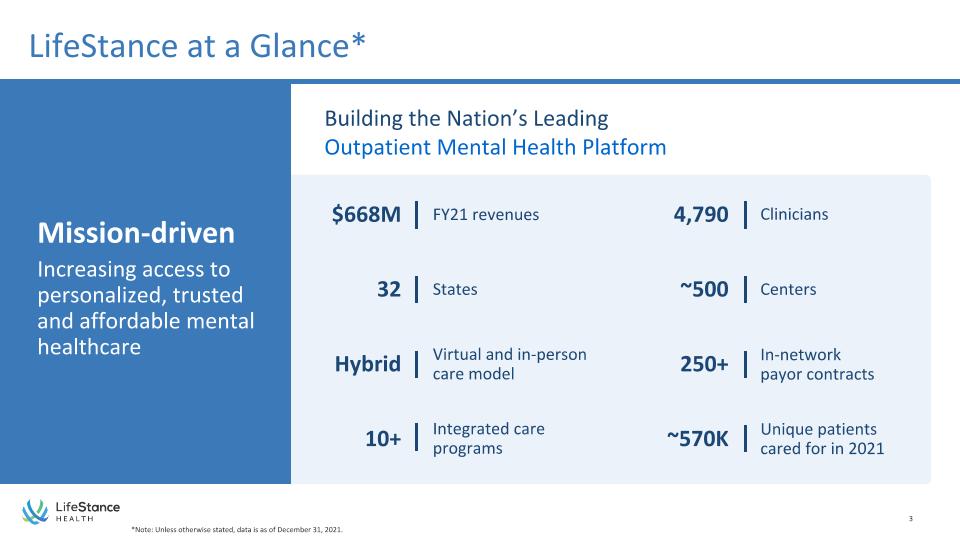Screen dimensions: 960x540
Task: Select the '10+' programs figure
Action: pyautogui.click(x=383, y=439)
